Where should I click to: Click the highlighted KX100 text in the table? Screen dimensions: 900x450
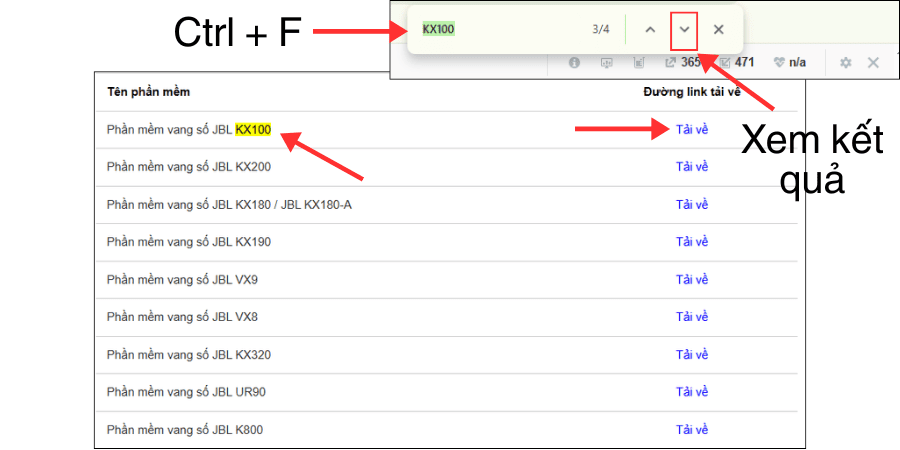click(x=253, y=130)
